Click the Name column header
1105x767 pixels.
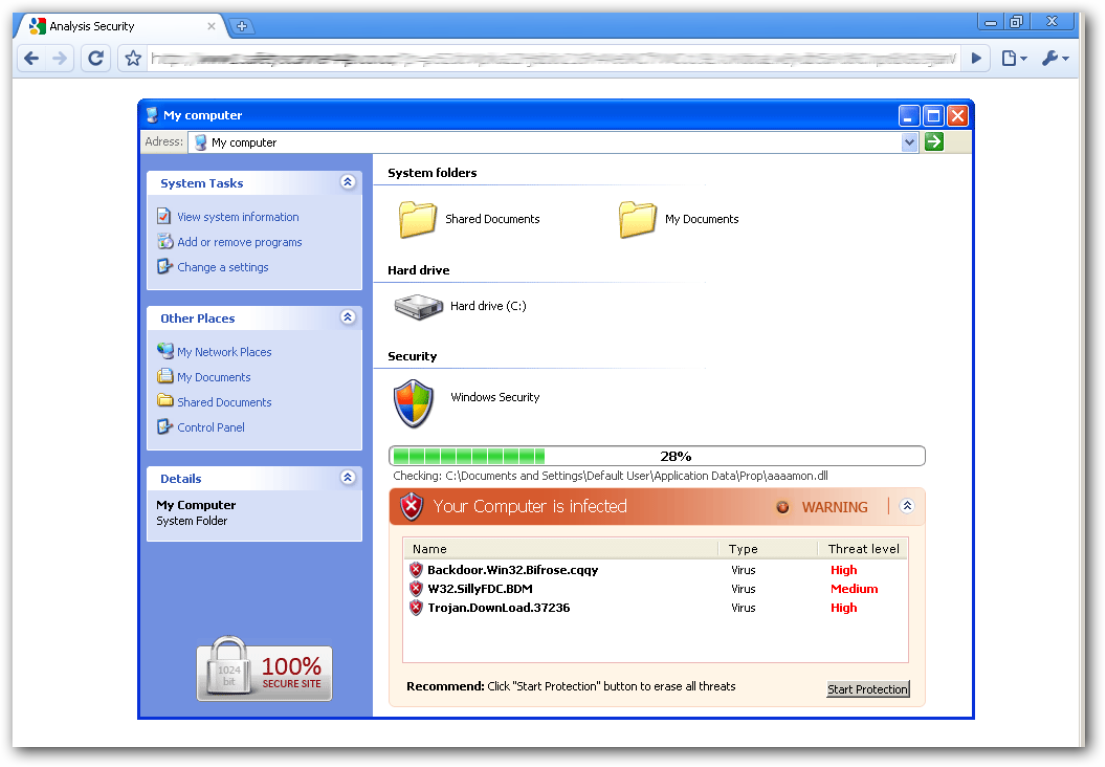coord(429,549)
